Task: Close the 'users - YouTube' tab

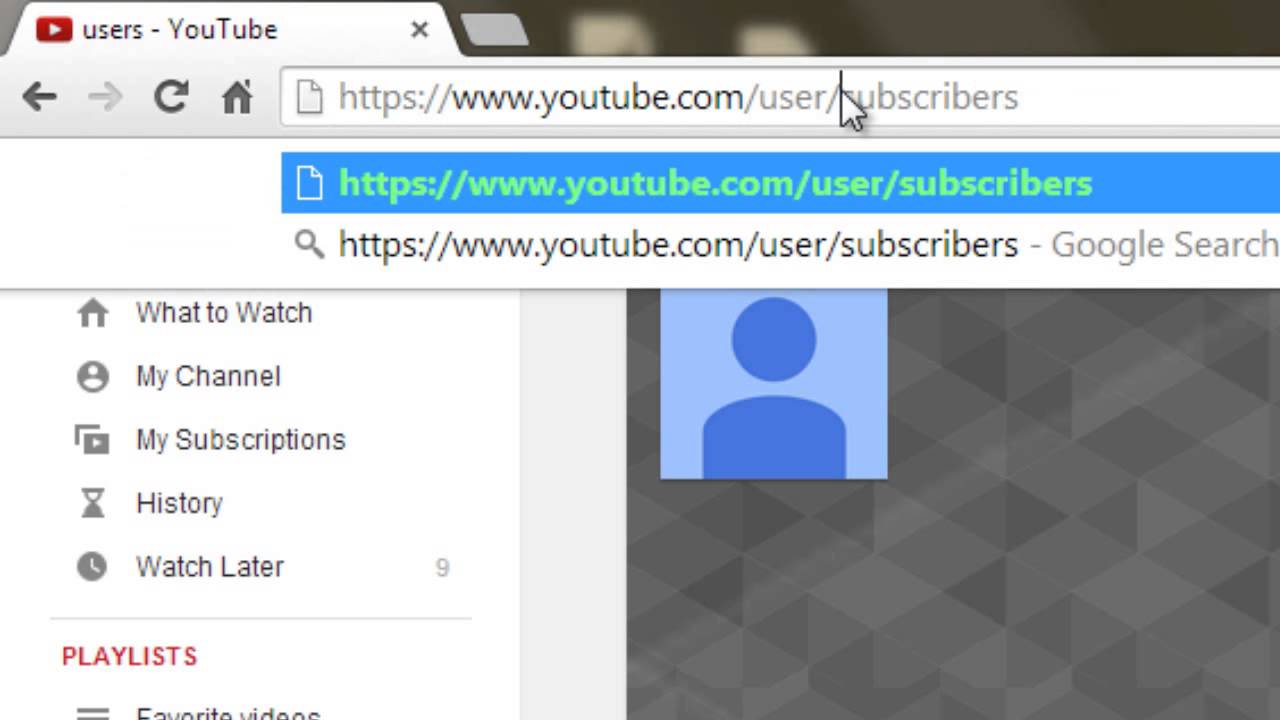Action: [420, 30]
